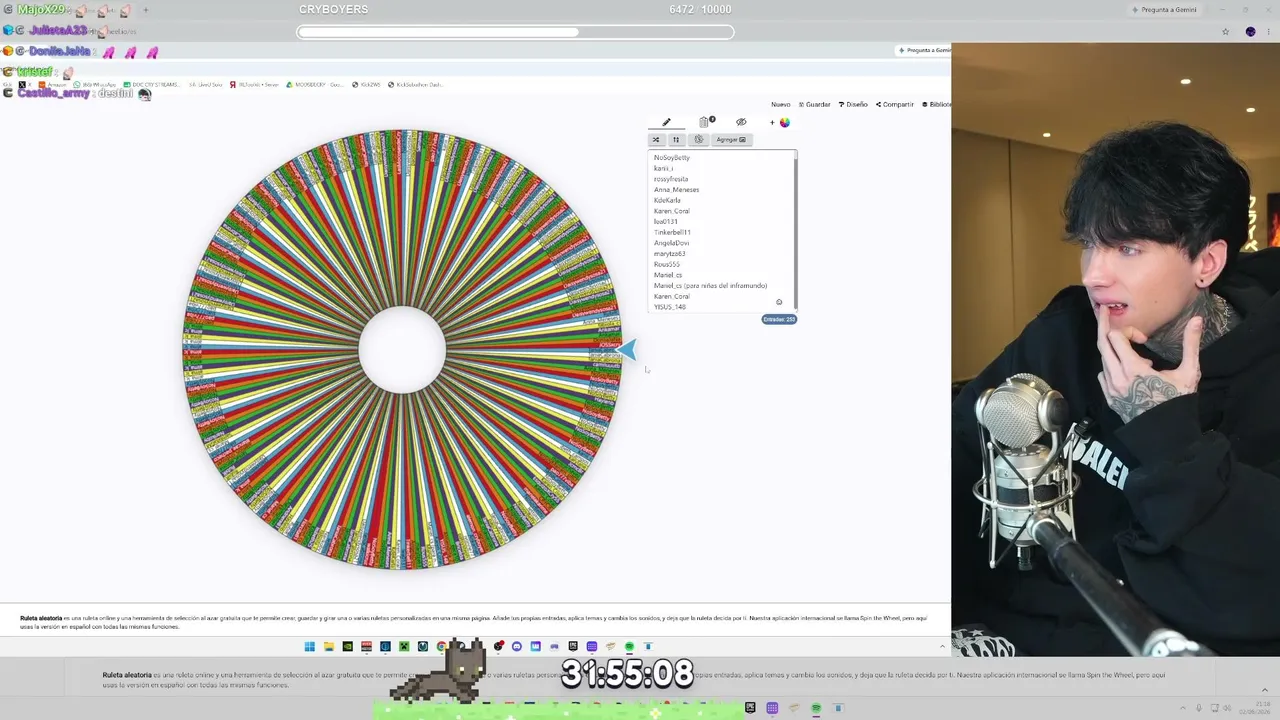Click entry YISUS_148 in the list
The height and width of the screenshot is (720, 1280).
pyautogui.click(x=670, y=307)
